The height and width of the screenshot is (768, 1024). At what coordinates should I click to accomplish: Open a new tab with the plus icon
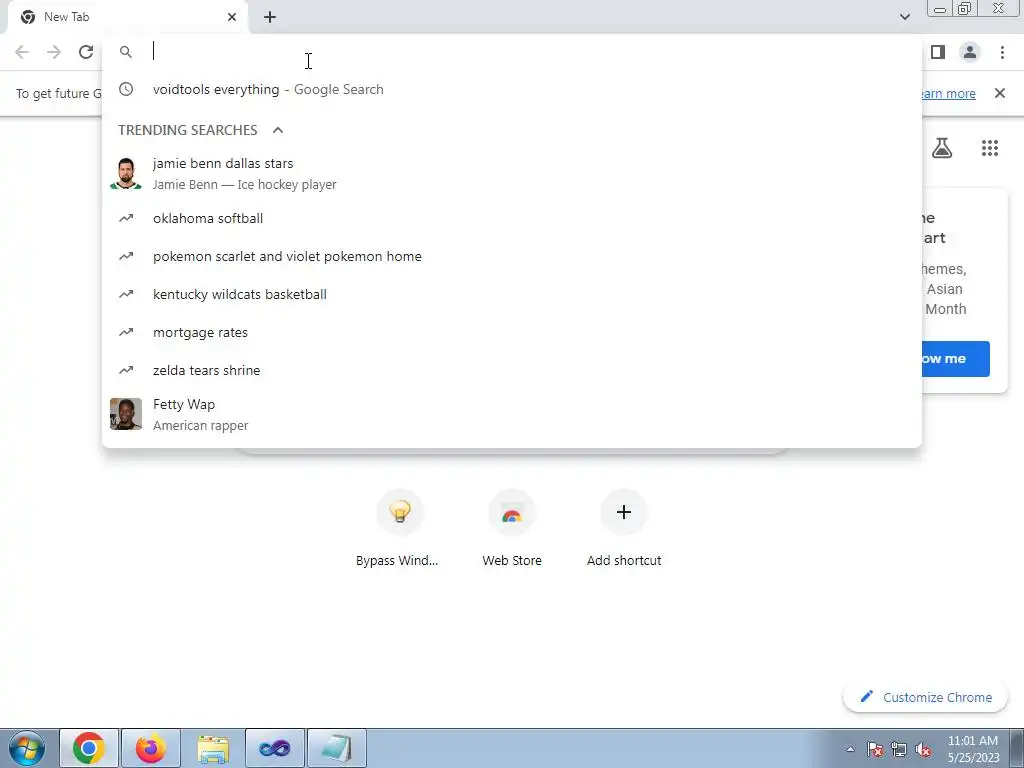click(x=270, y=17)
